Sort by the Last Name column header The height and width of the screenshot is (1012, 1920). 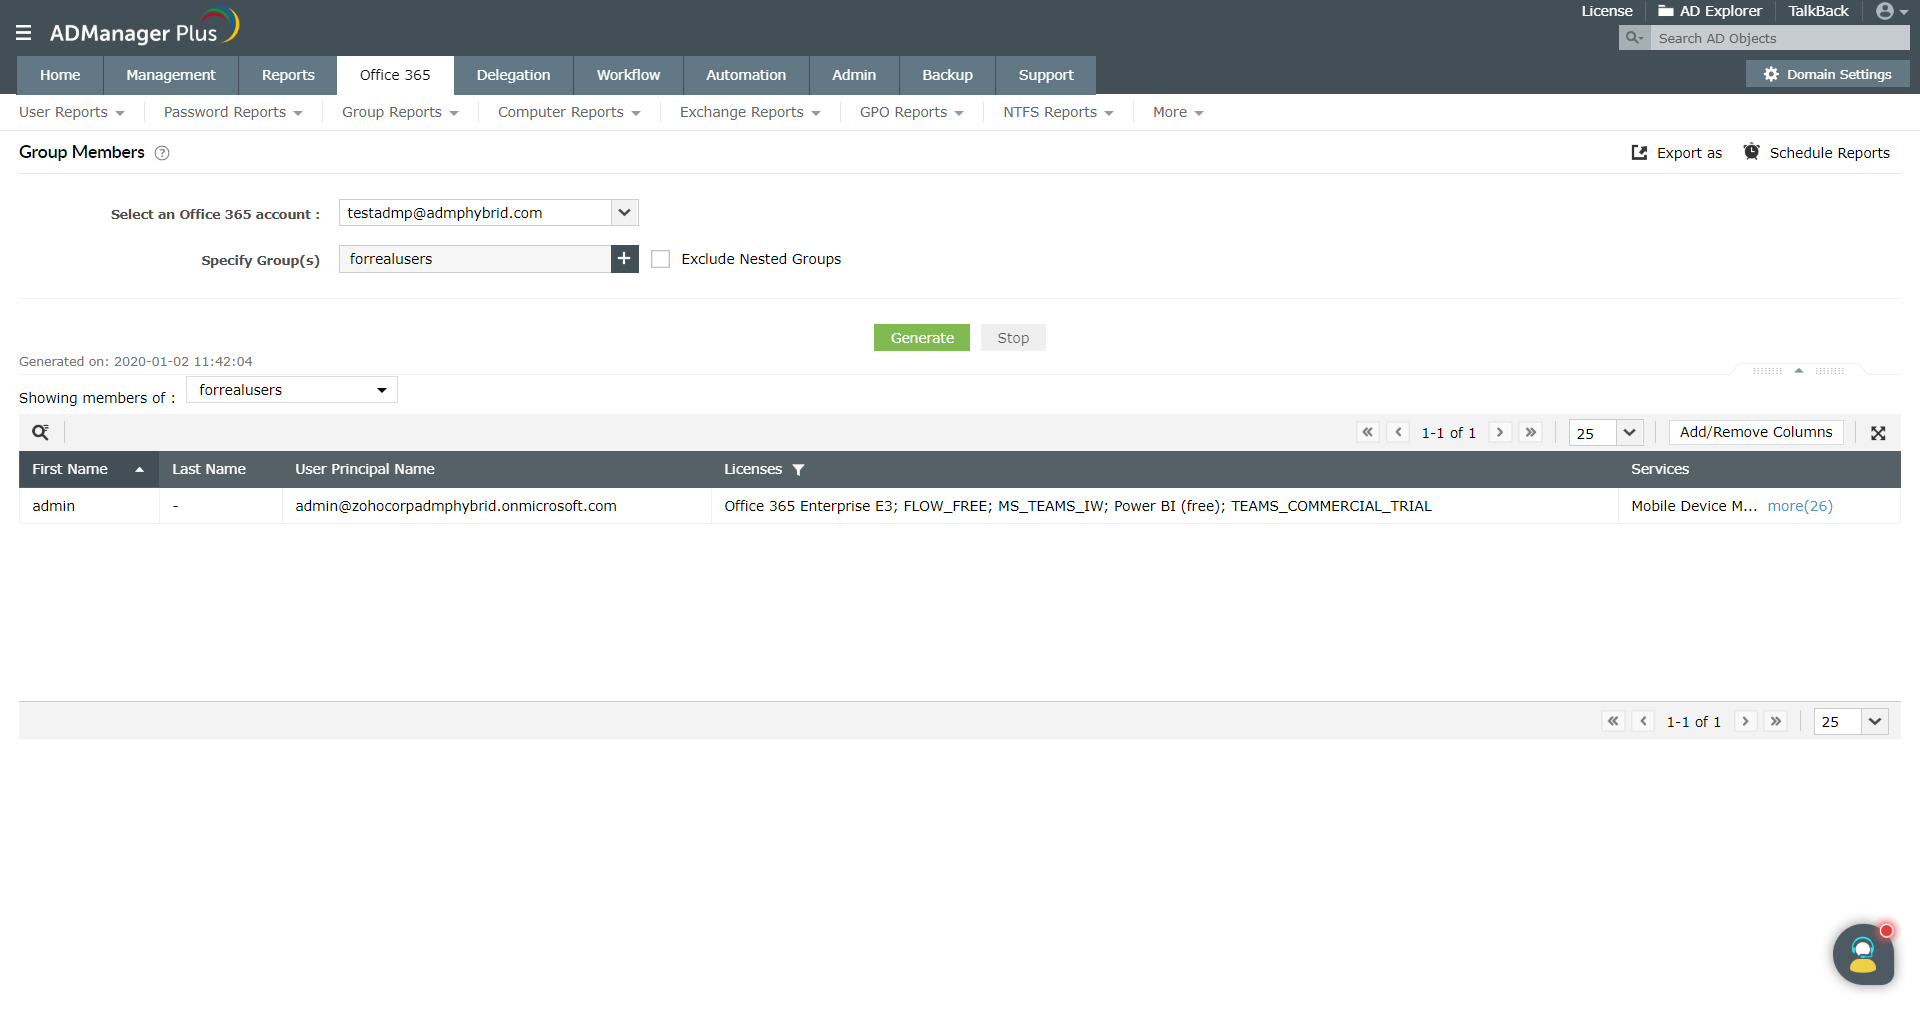coord(209,469)
